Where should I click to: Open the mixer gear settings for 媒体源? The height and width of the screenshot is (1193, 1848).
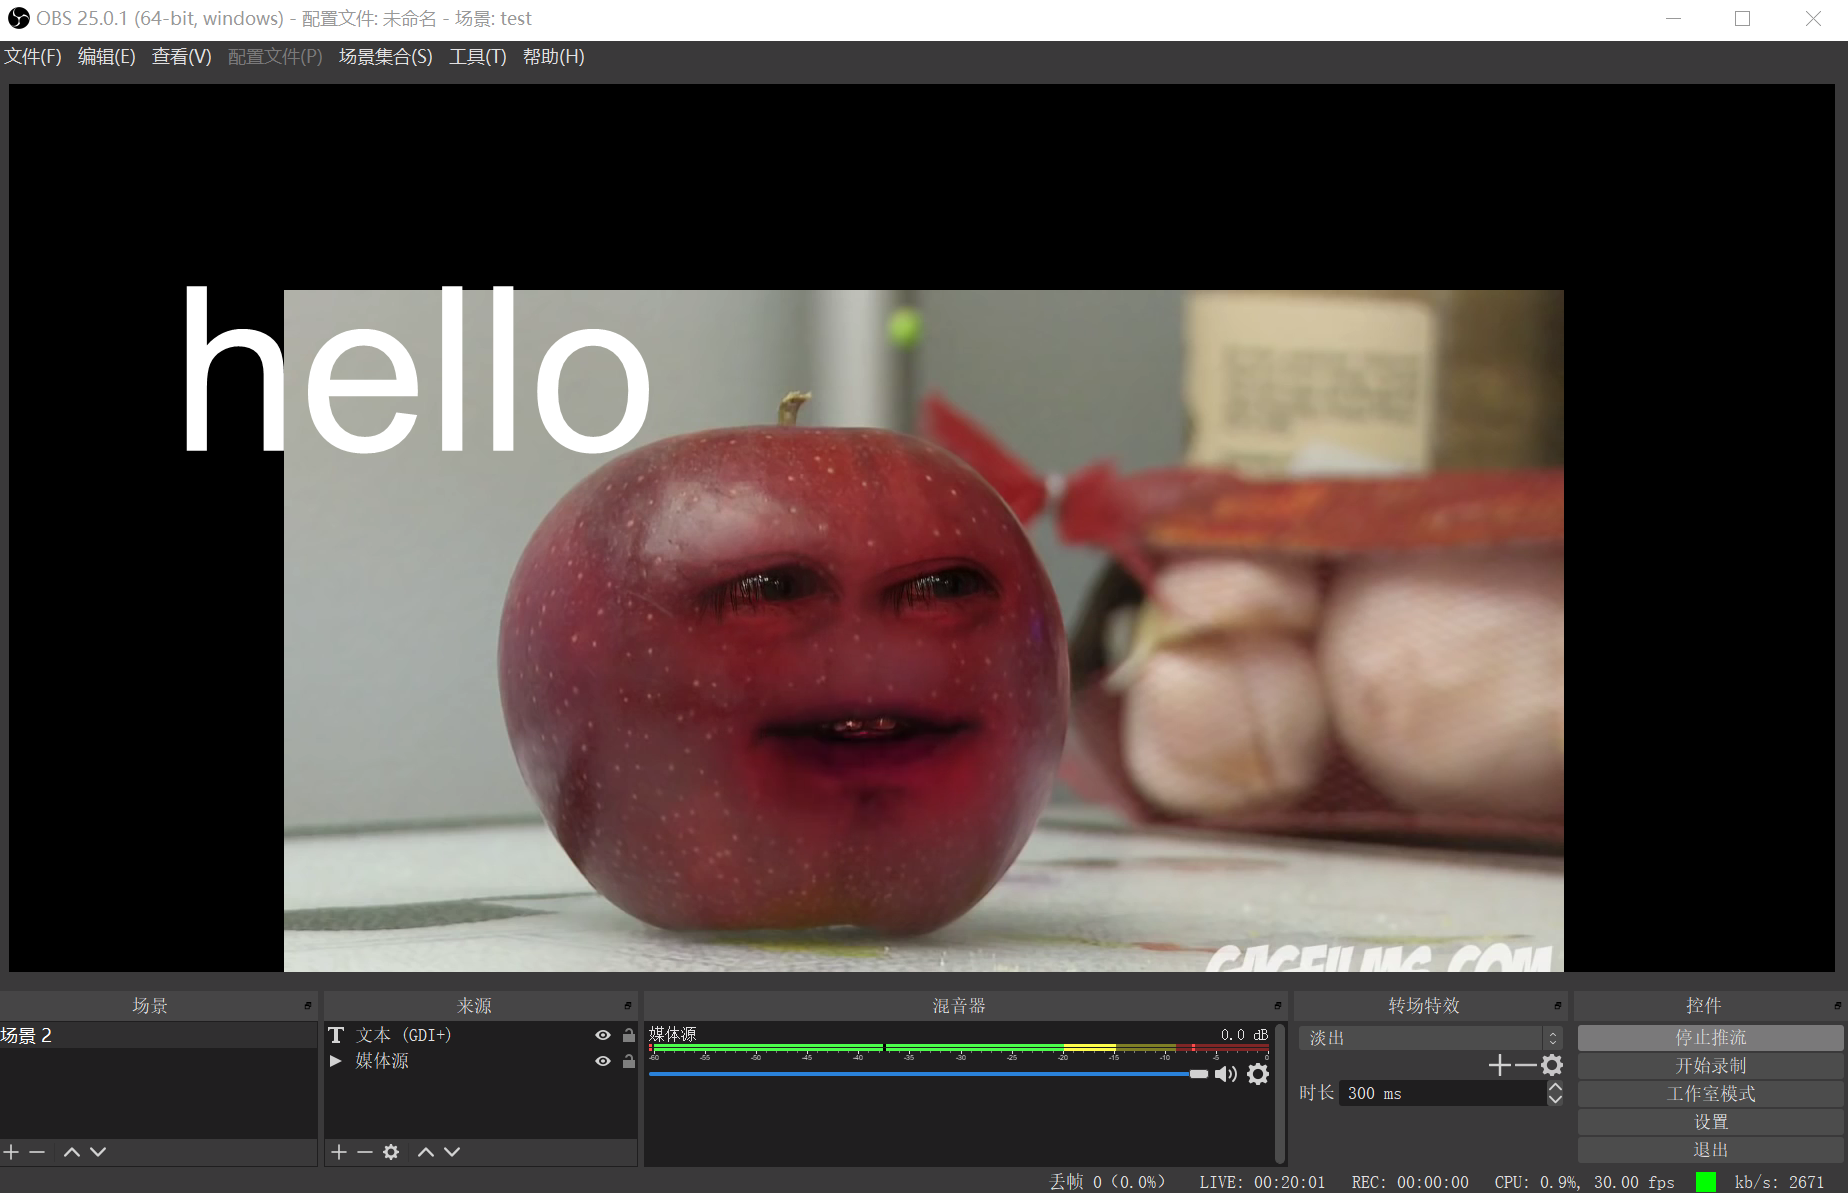1258,1074
